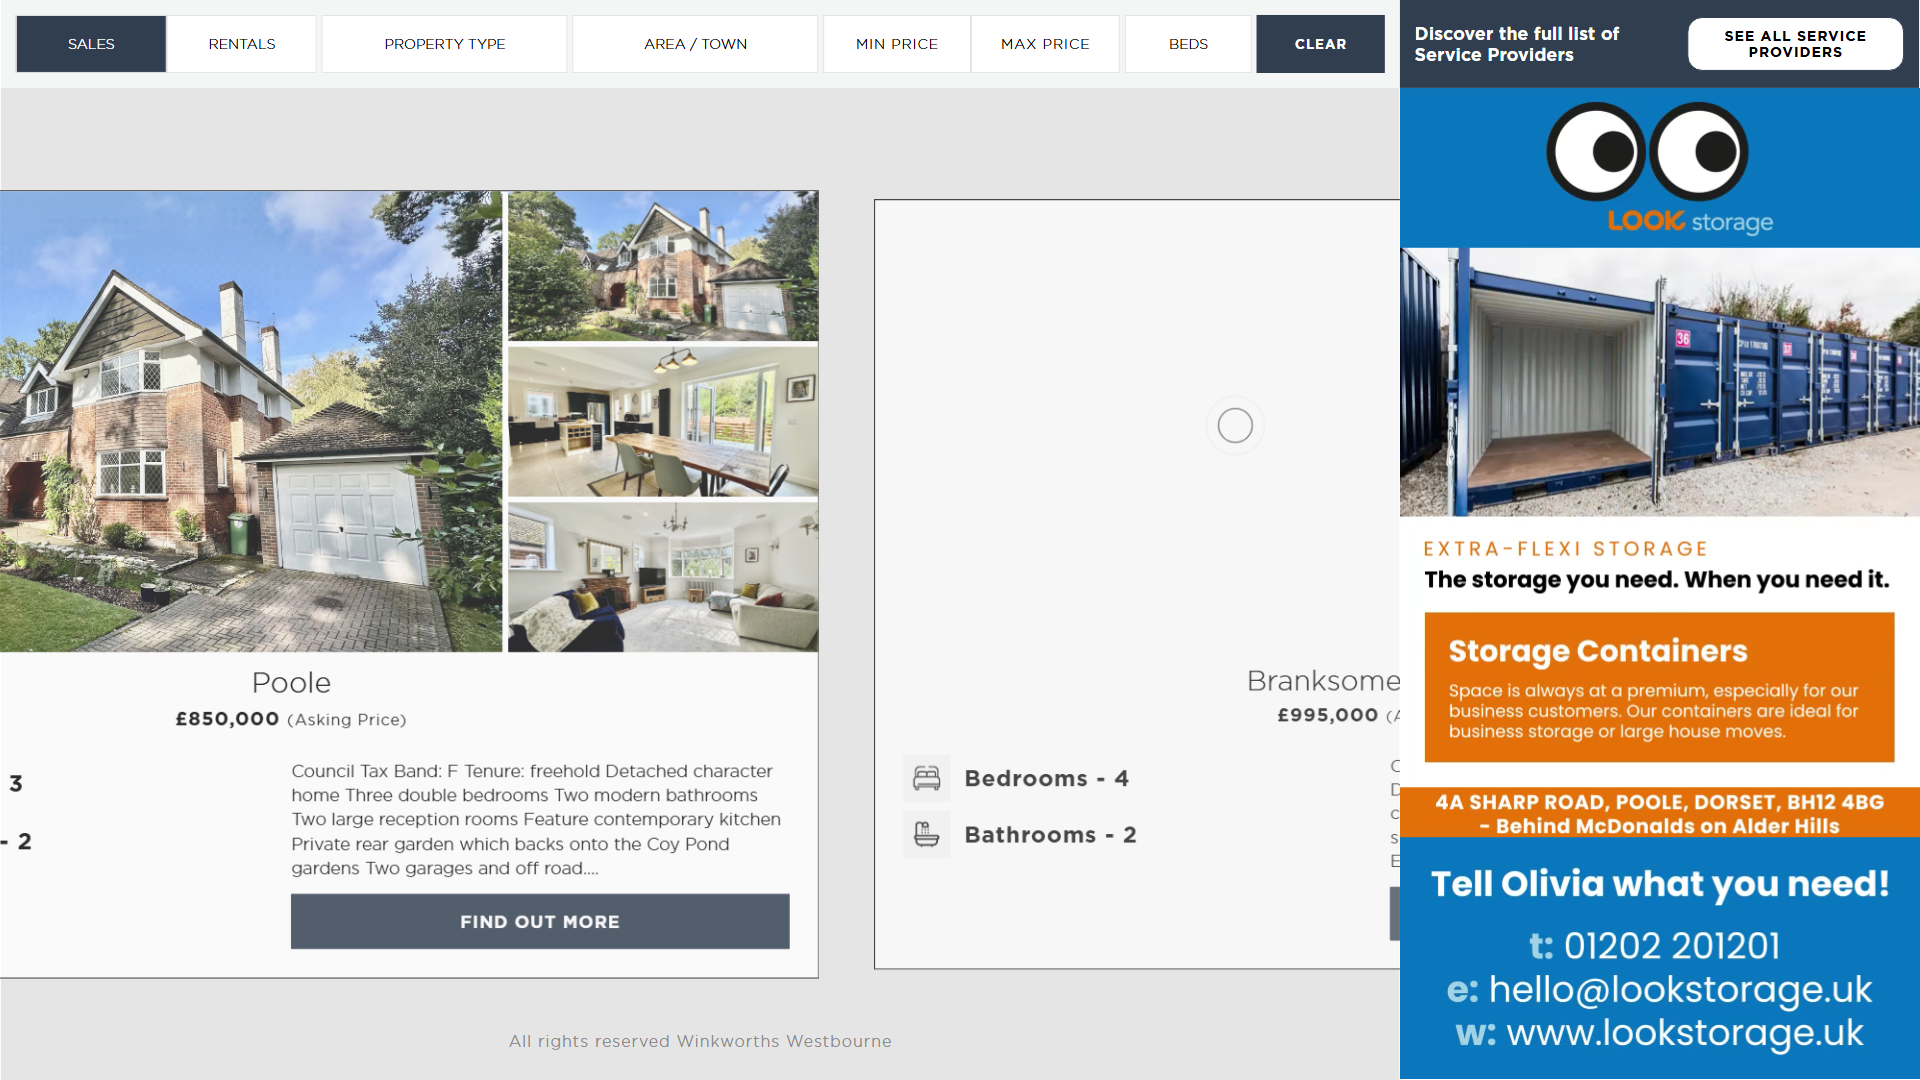Click See All Service Providers button
Image resolution: width=1920 pixels, height=1080 pixels.
coord(1795,44)
